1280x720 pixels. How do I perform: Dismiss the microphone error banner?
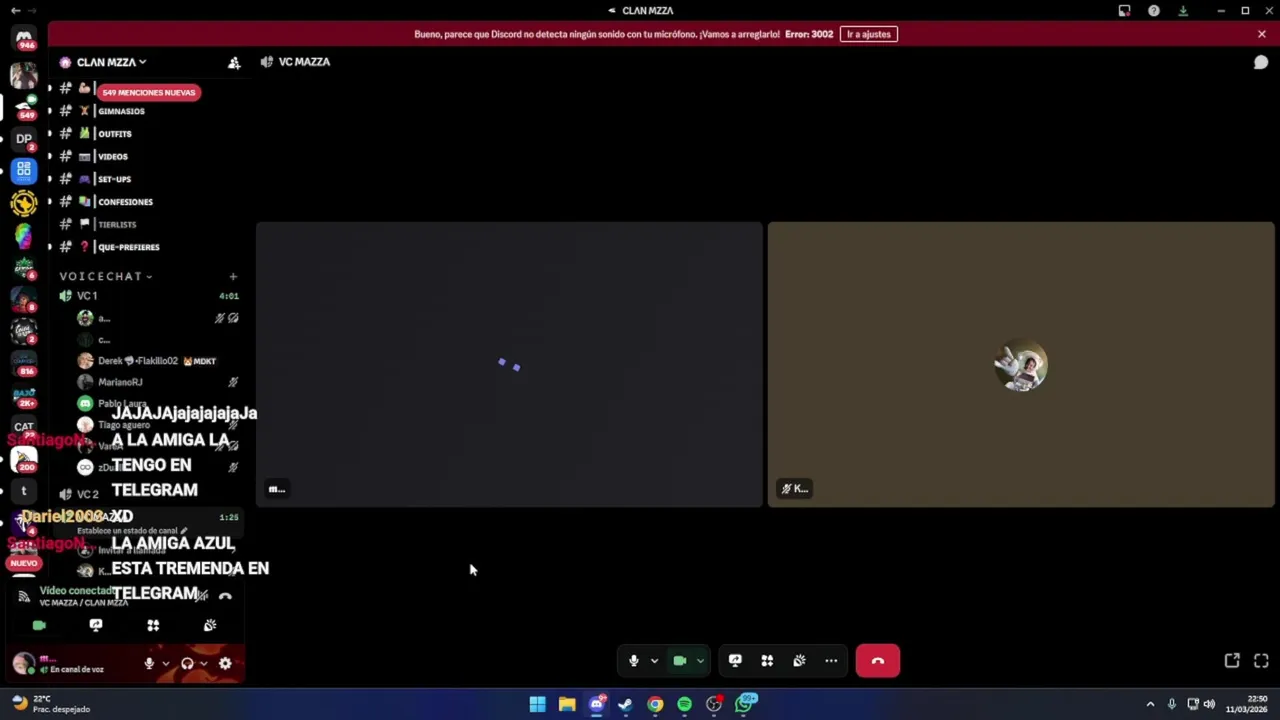point(1261,34)
